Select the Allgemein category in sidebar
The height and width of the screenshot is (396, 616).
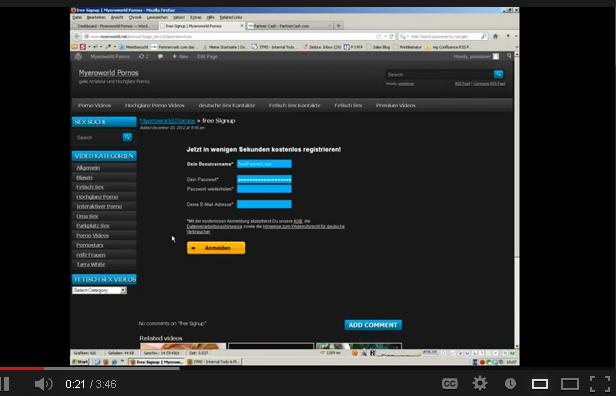[88, 168]
